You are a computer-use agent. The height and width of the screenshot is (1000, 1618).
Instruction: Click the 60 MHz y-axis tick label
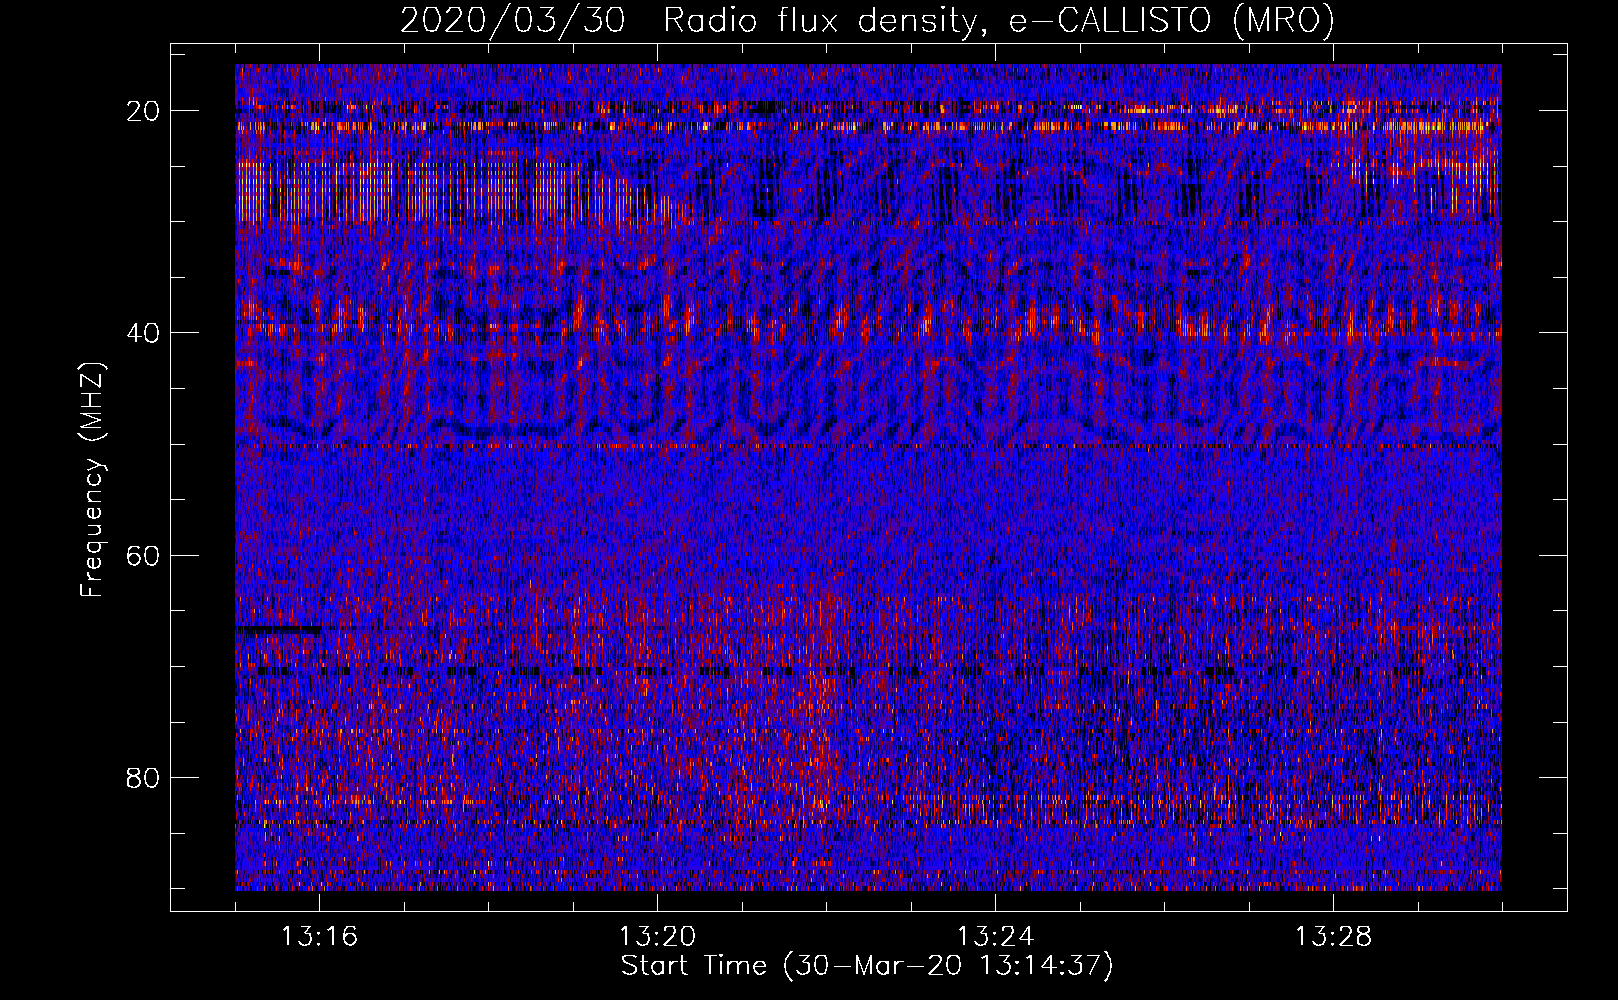(144, 555)
